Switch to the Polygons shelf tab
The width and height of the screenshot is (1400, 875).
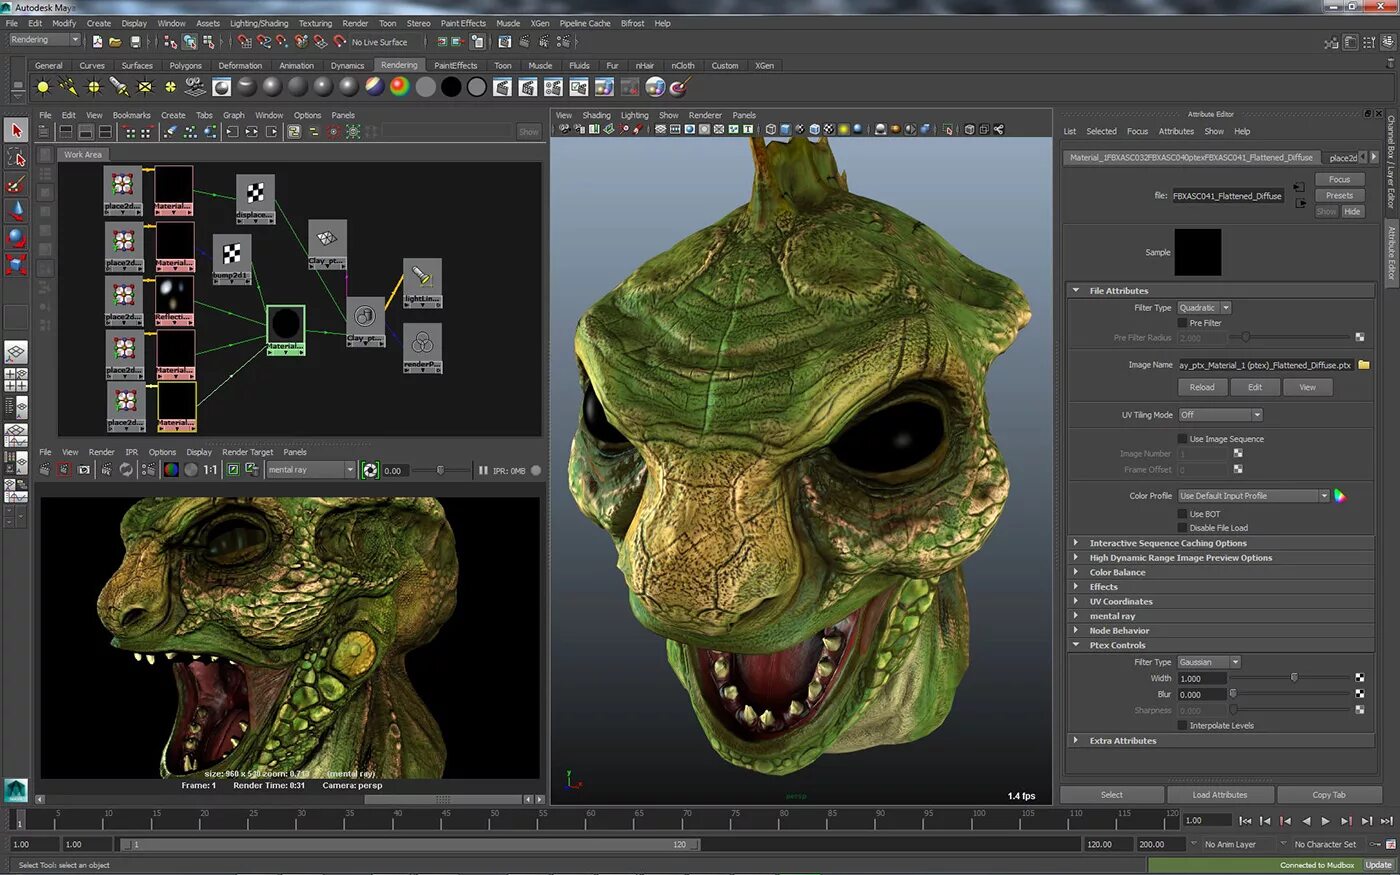point(185,66)
